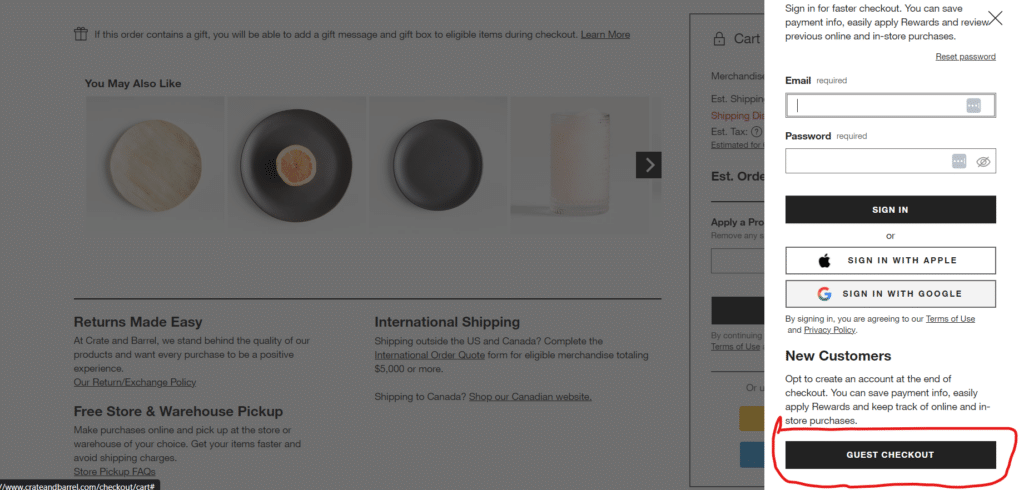Follow the gift message Learn More link
This screenshot has height=490, width=1024.
pos(605,35)
